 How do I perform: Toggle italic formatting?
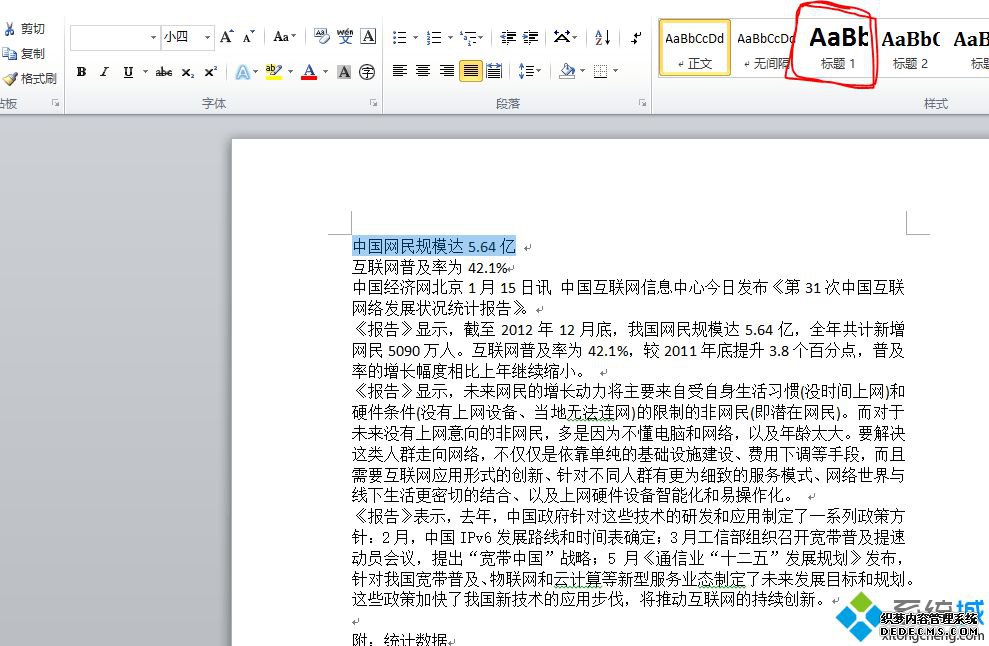coord(105,72)
